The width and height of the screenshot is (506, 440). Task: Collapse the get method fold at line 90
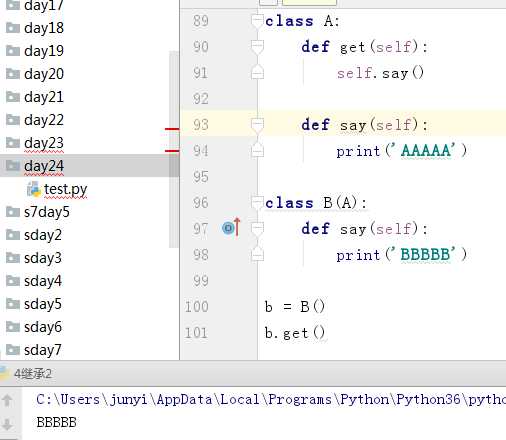pyautogui.click(x=257, y=46)
